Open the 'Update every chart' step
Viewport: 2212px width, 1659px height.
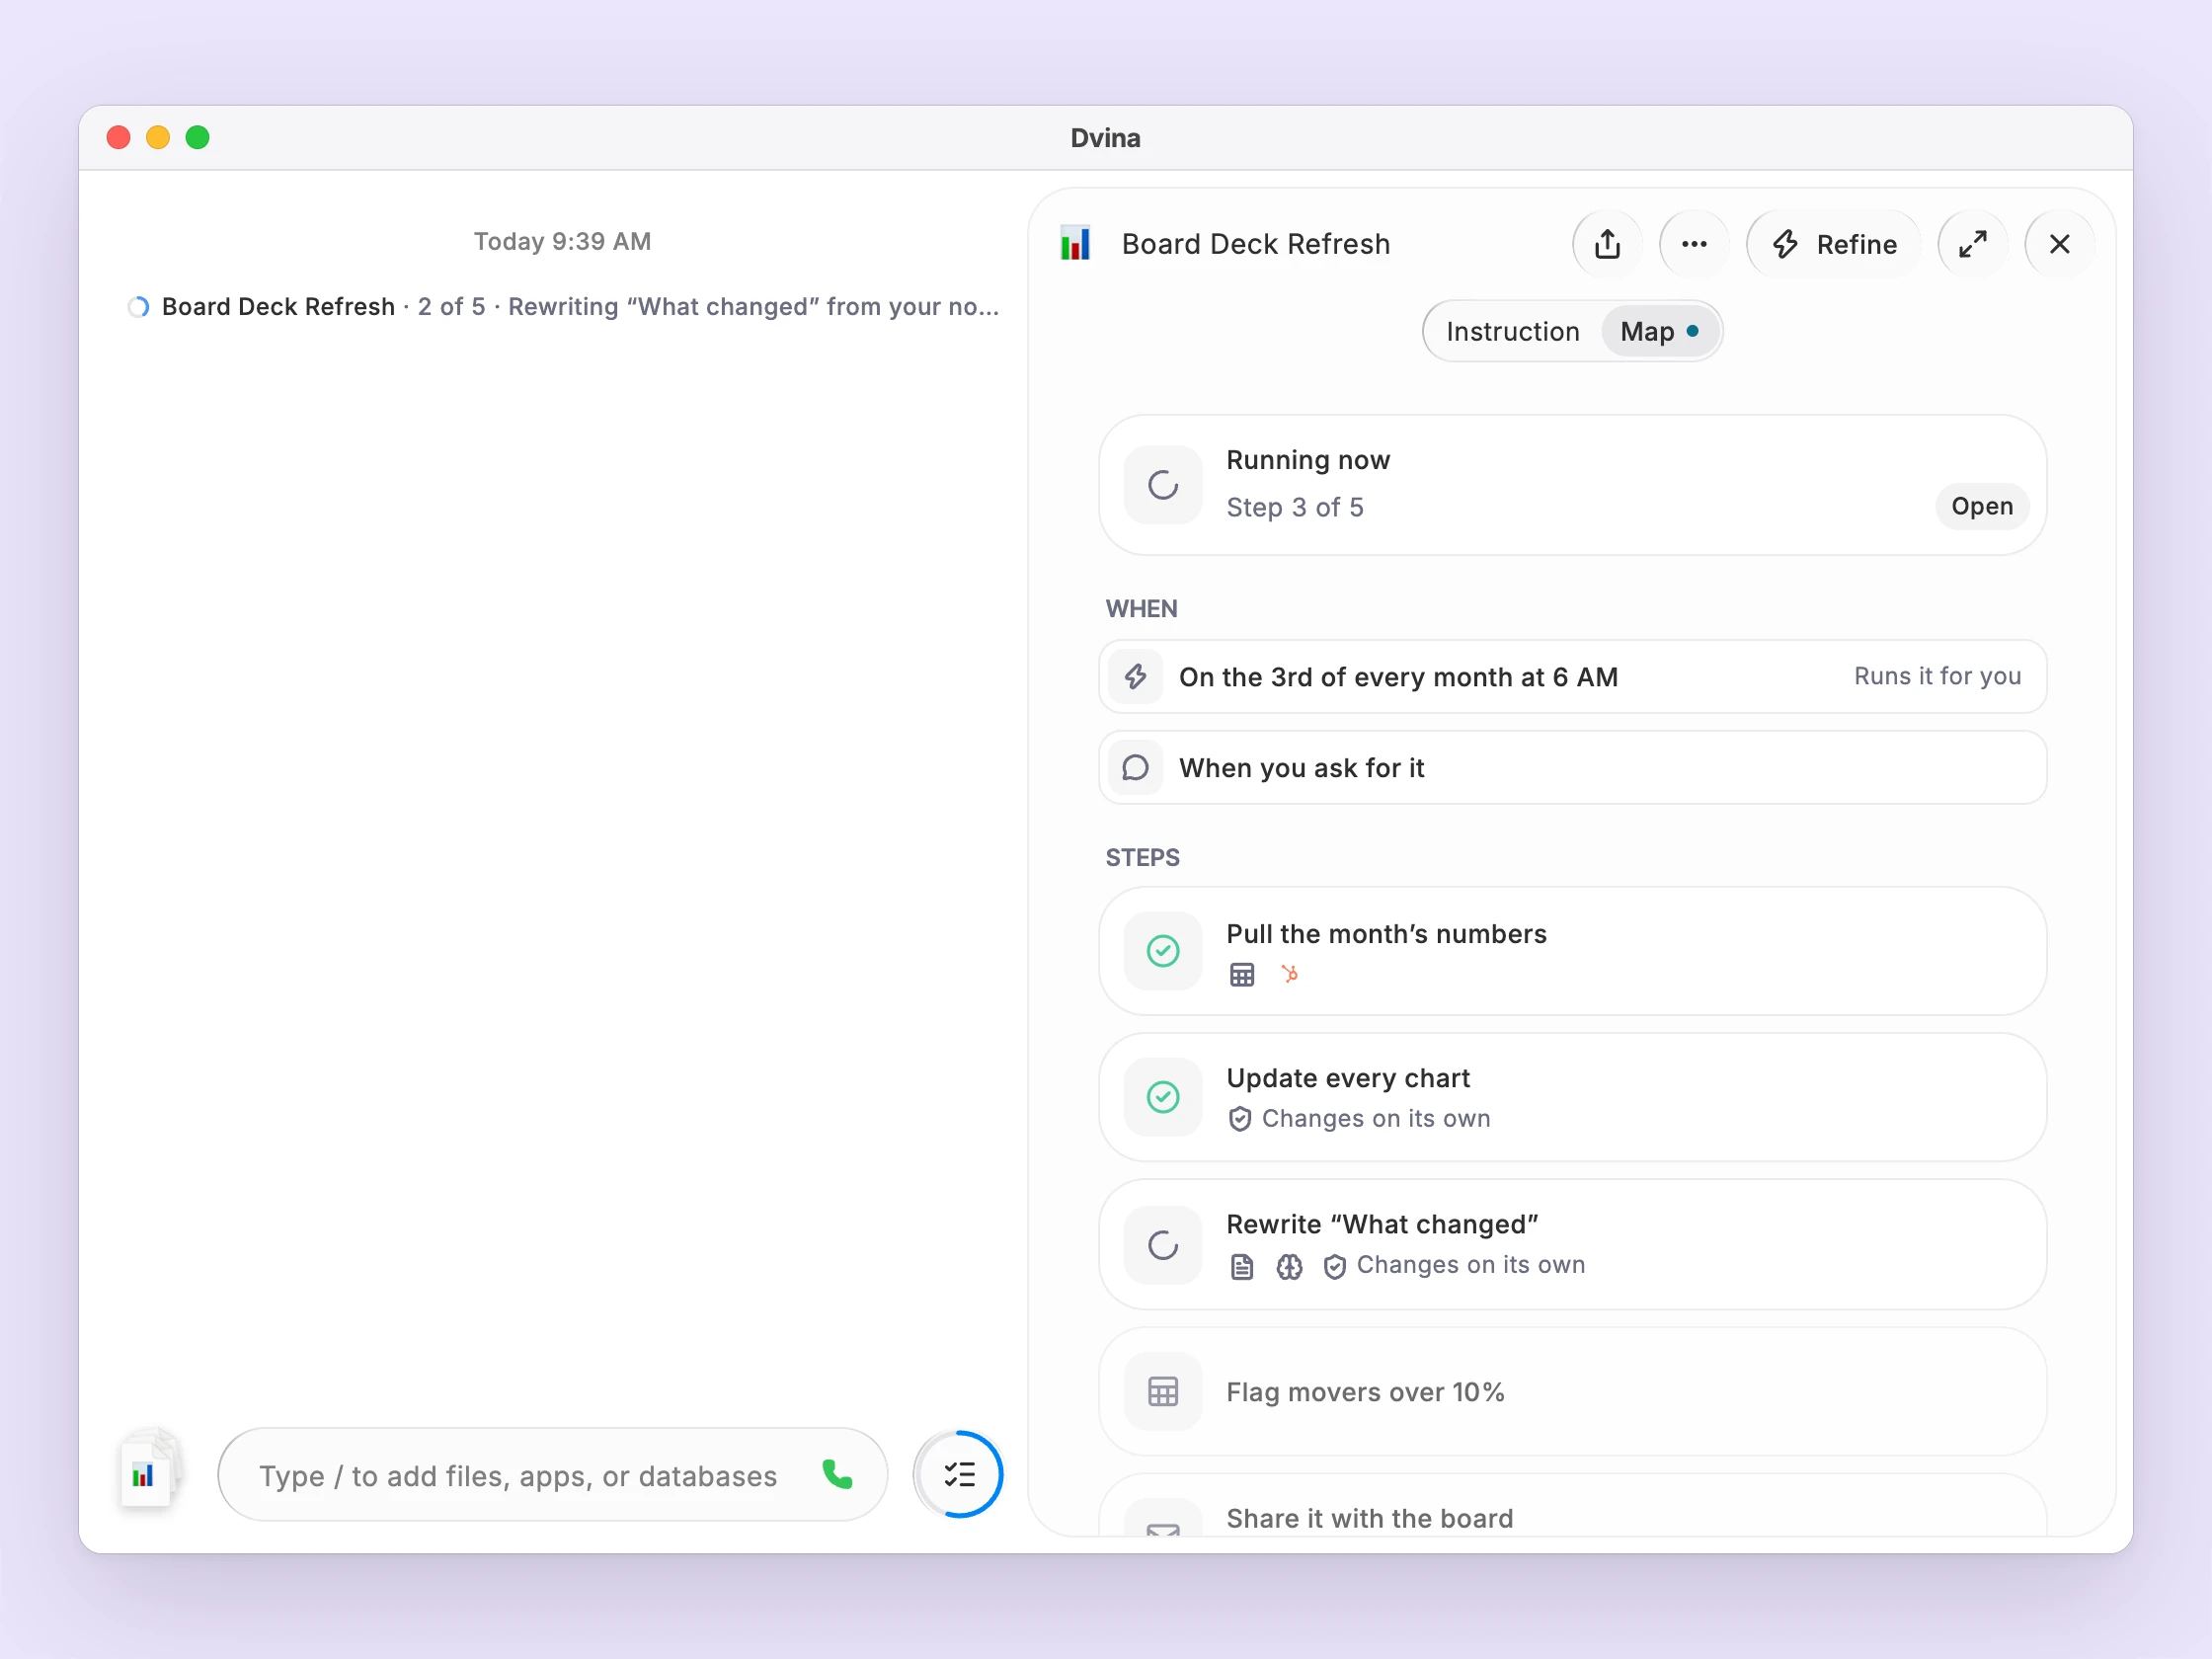(x=1572, y=1097)
